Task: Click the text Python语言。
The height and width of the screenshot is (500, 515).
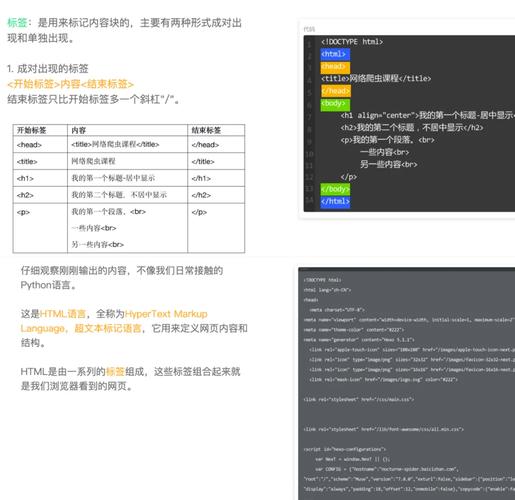Action: click(x=49, y=285)
